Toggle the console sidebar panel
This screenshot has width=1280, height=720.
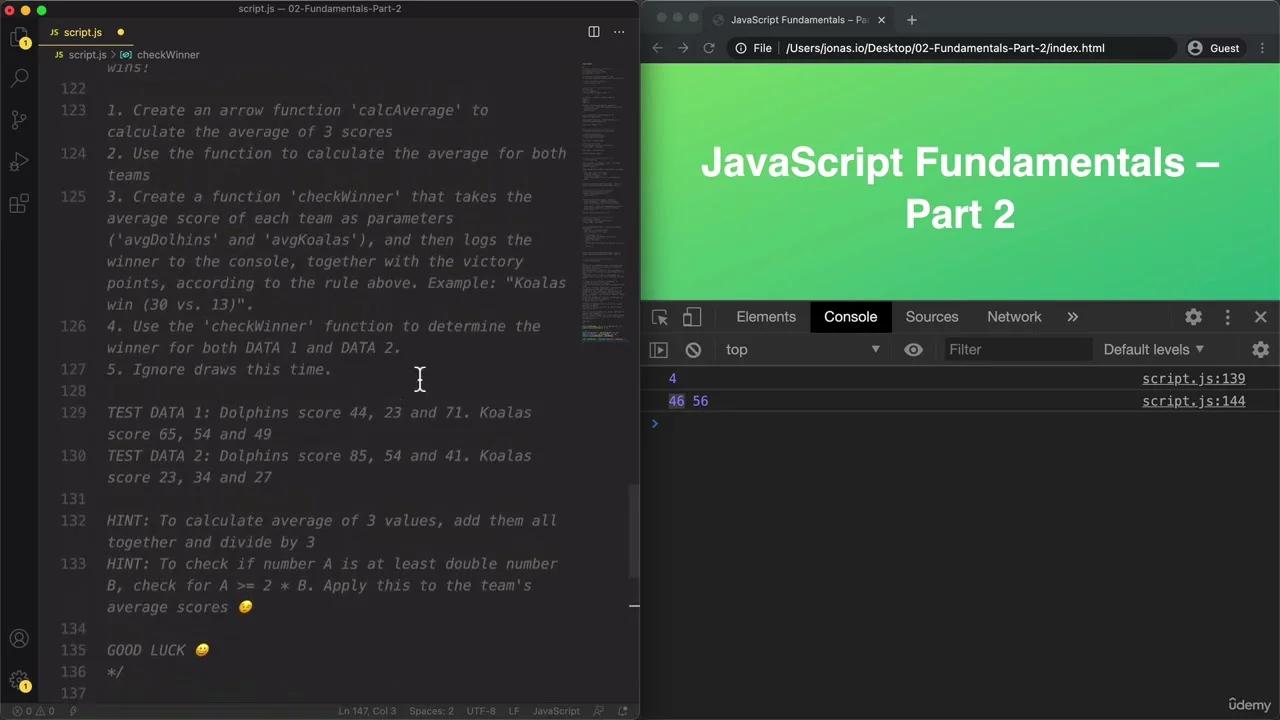coord(658,350)
